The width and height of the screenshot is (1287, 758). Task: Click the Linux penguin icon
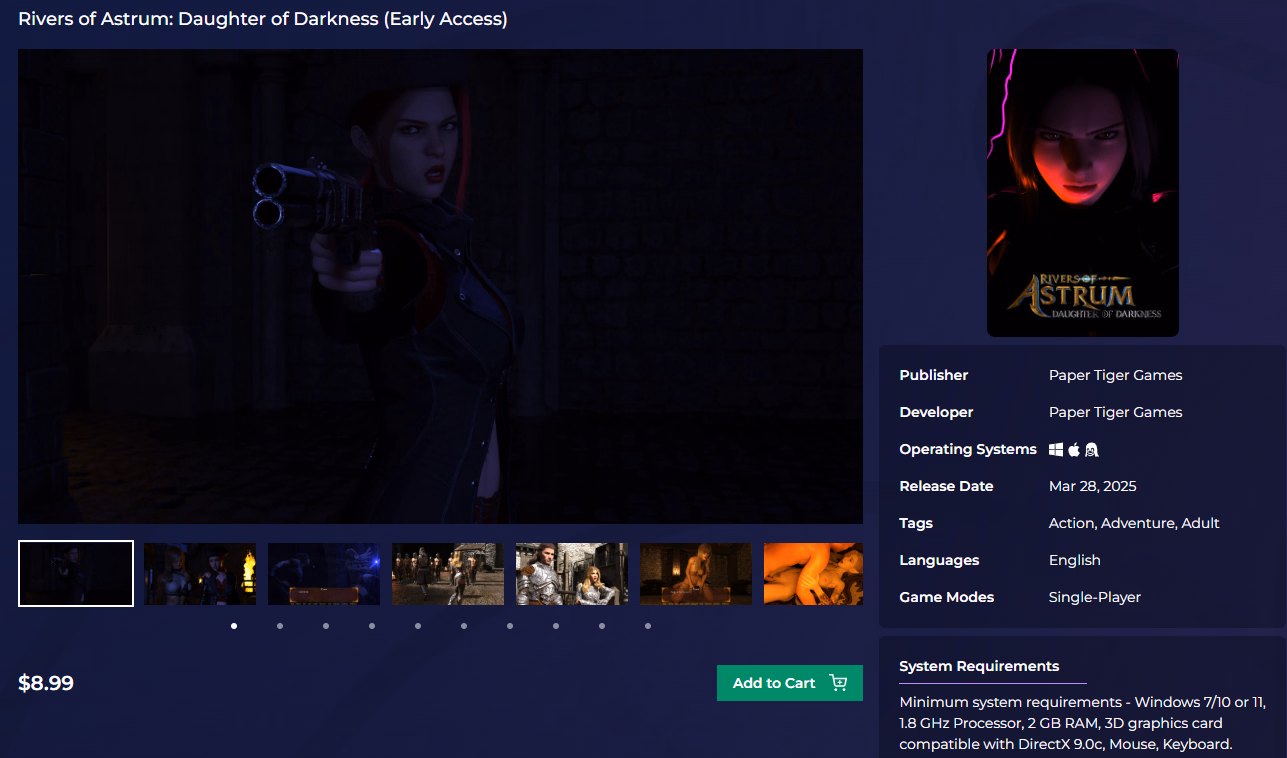tap(1093, 450)
